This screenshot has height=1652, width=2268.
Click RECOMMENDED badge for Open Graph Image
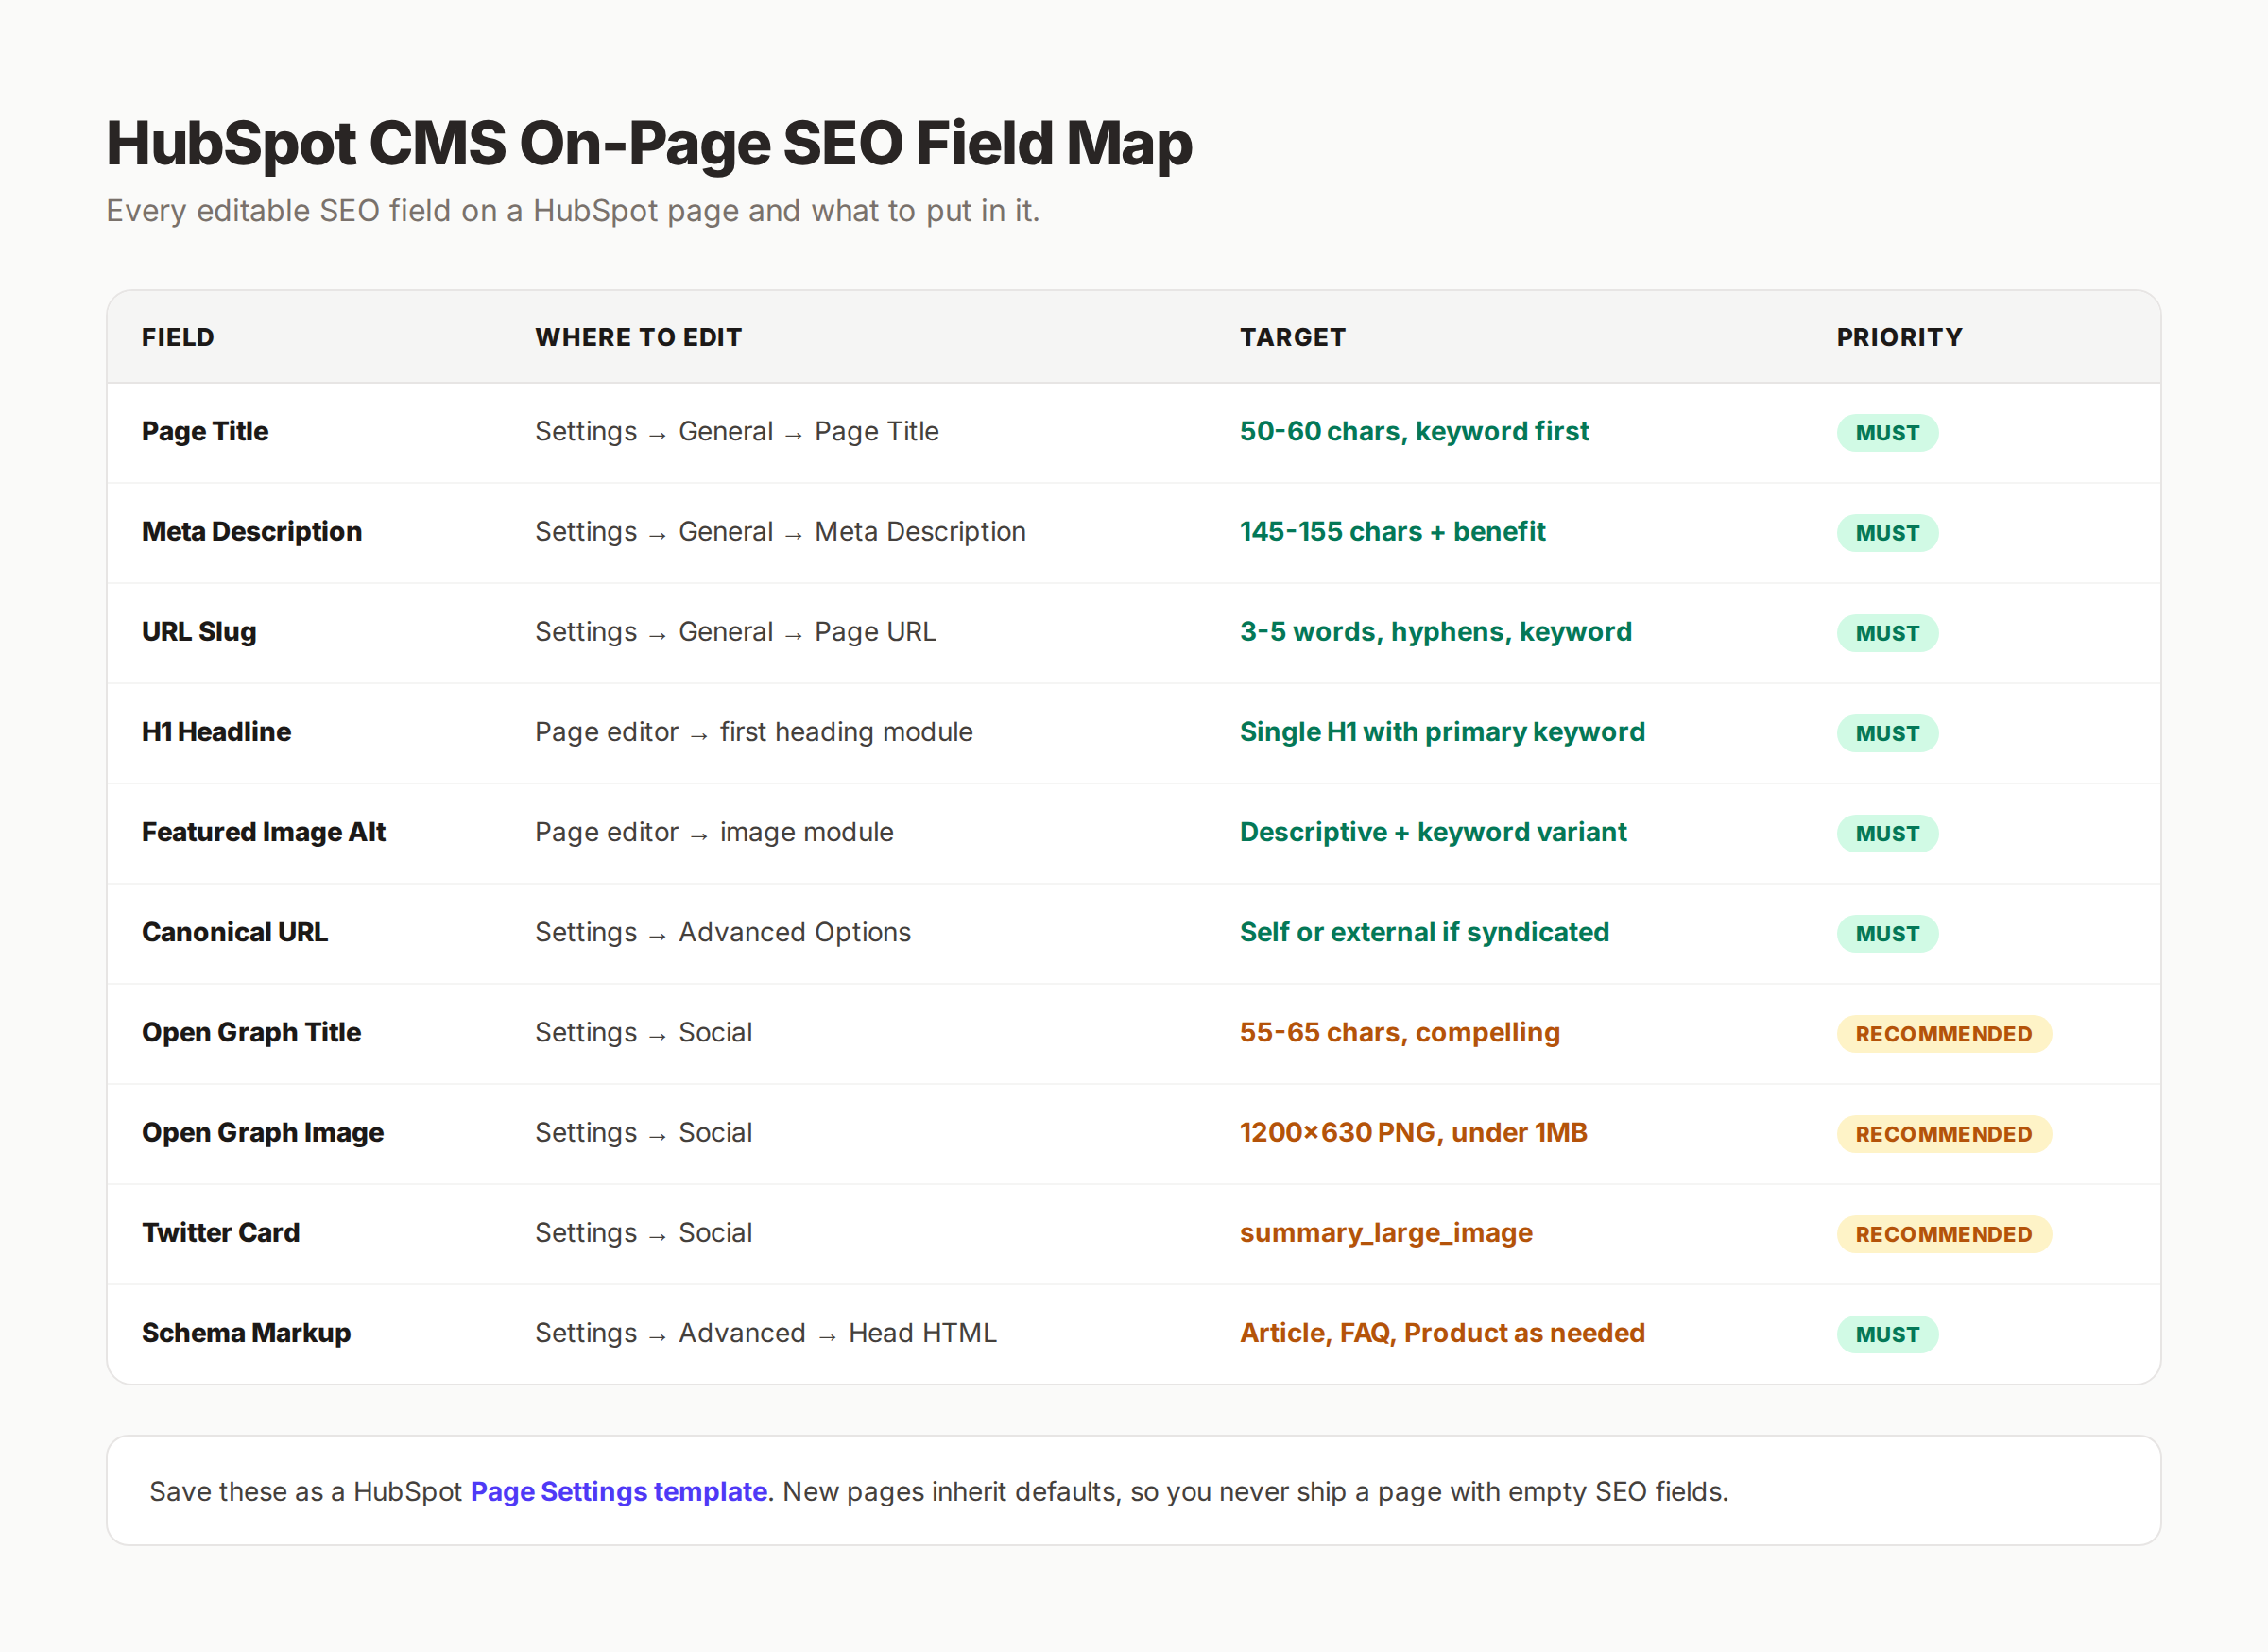(x=1944, y=1134)
